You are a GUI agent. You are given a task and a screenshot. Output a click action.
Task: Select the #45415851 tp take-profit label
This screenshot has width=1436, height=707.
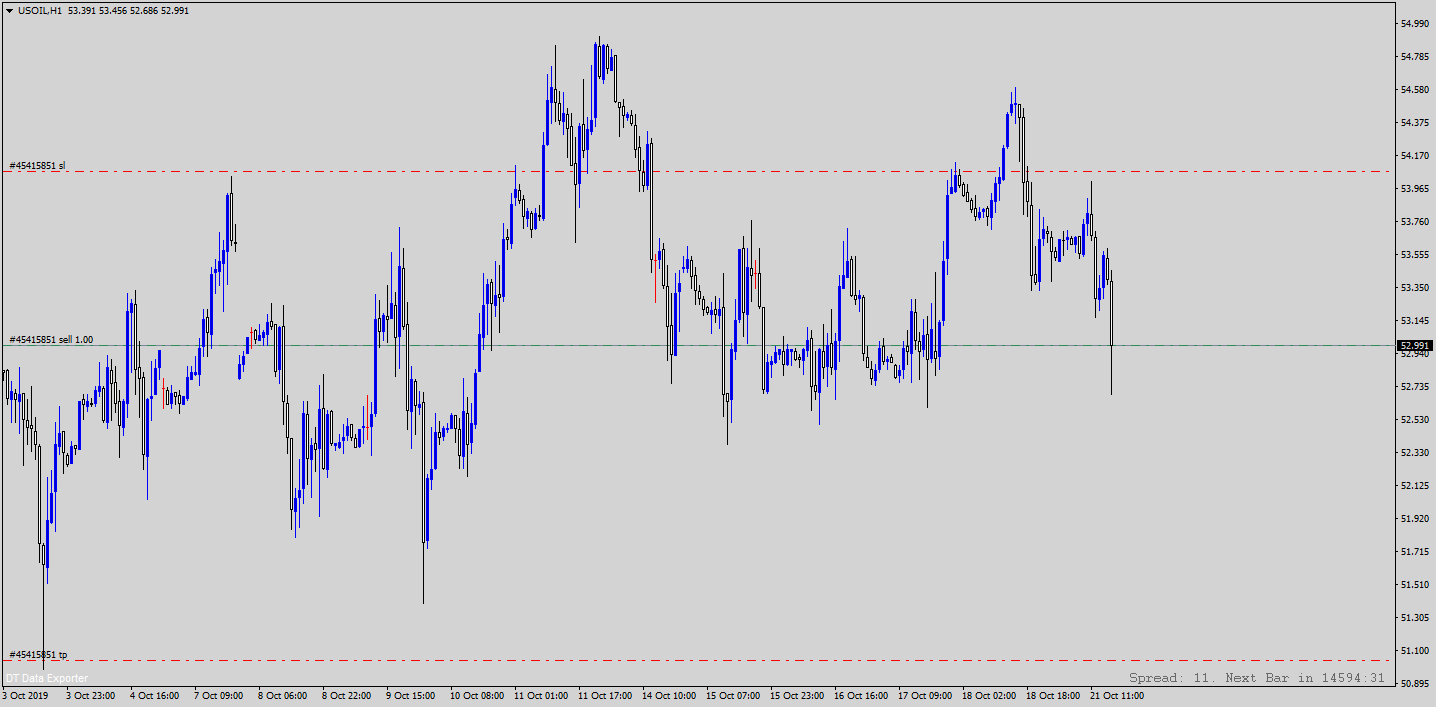38,654
